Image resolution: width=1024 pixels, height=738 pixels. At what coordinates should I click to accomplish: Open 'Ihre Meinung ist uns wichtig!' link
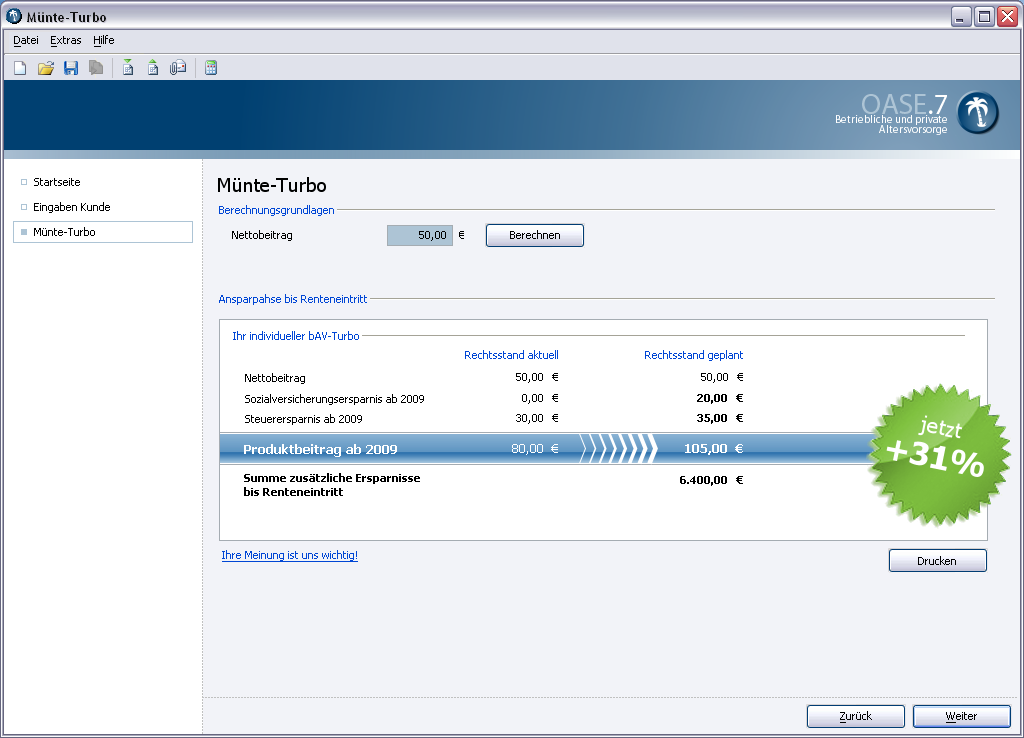coord(289,555)
